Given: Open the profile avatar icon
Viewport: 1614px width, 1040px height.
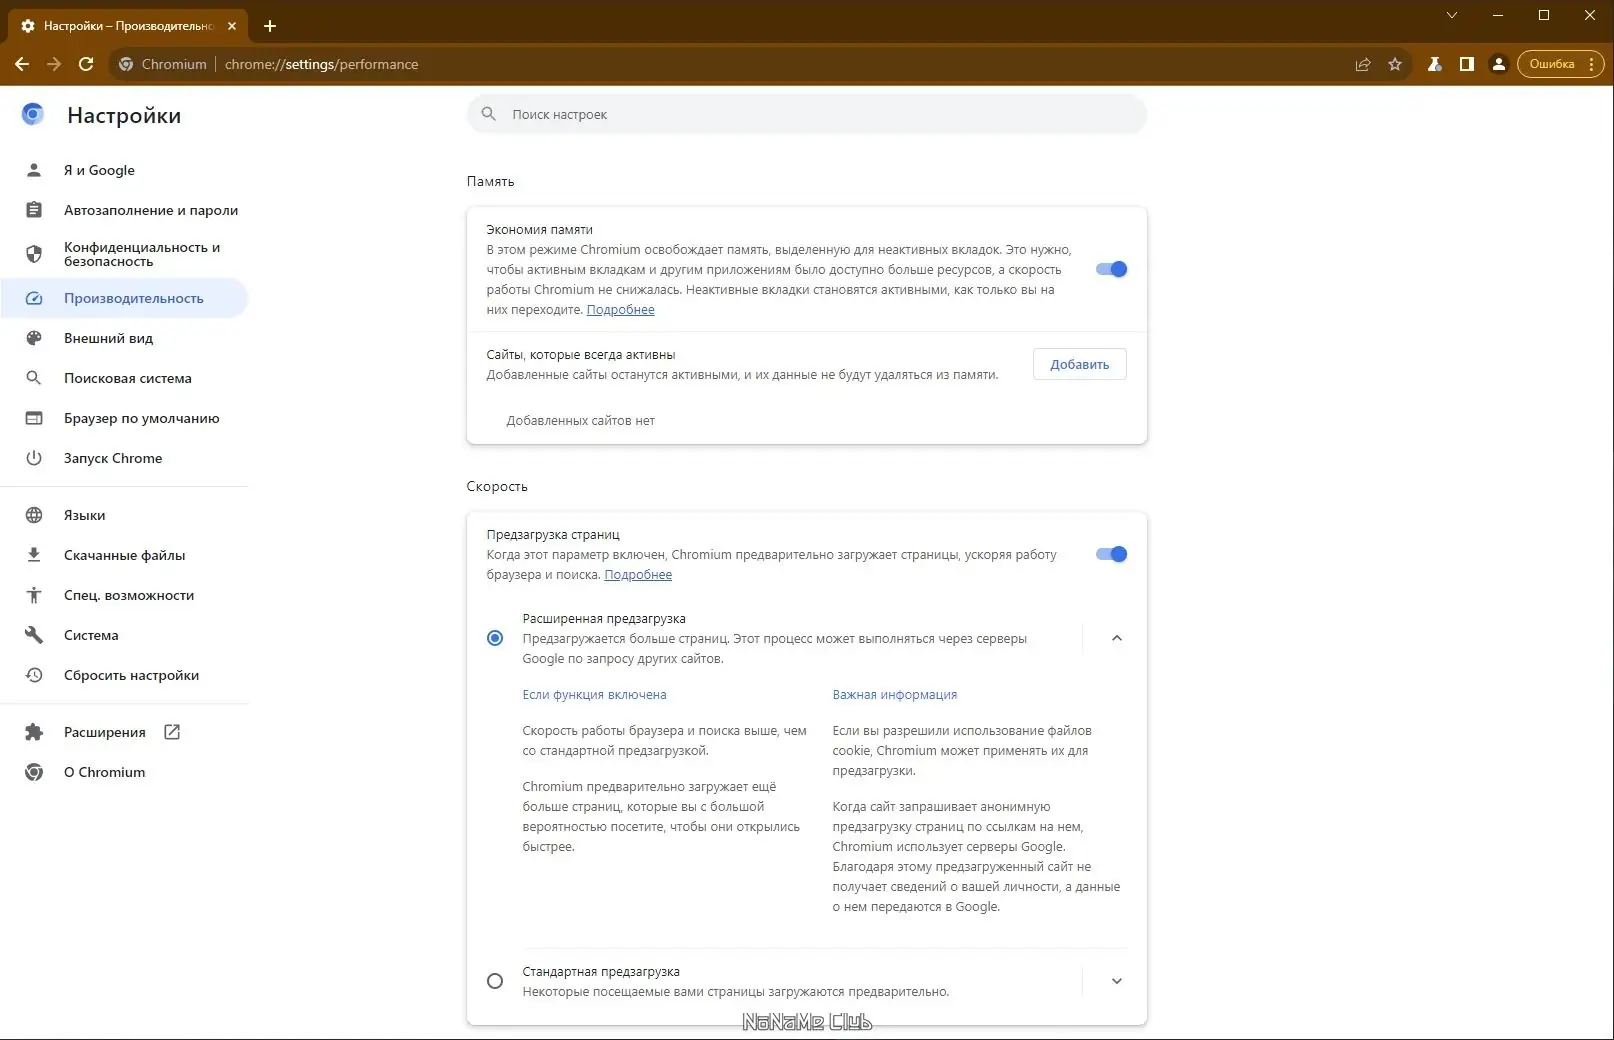Looking at the screenshot, I should tap(1498, 64).
